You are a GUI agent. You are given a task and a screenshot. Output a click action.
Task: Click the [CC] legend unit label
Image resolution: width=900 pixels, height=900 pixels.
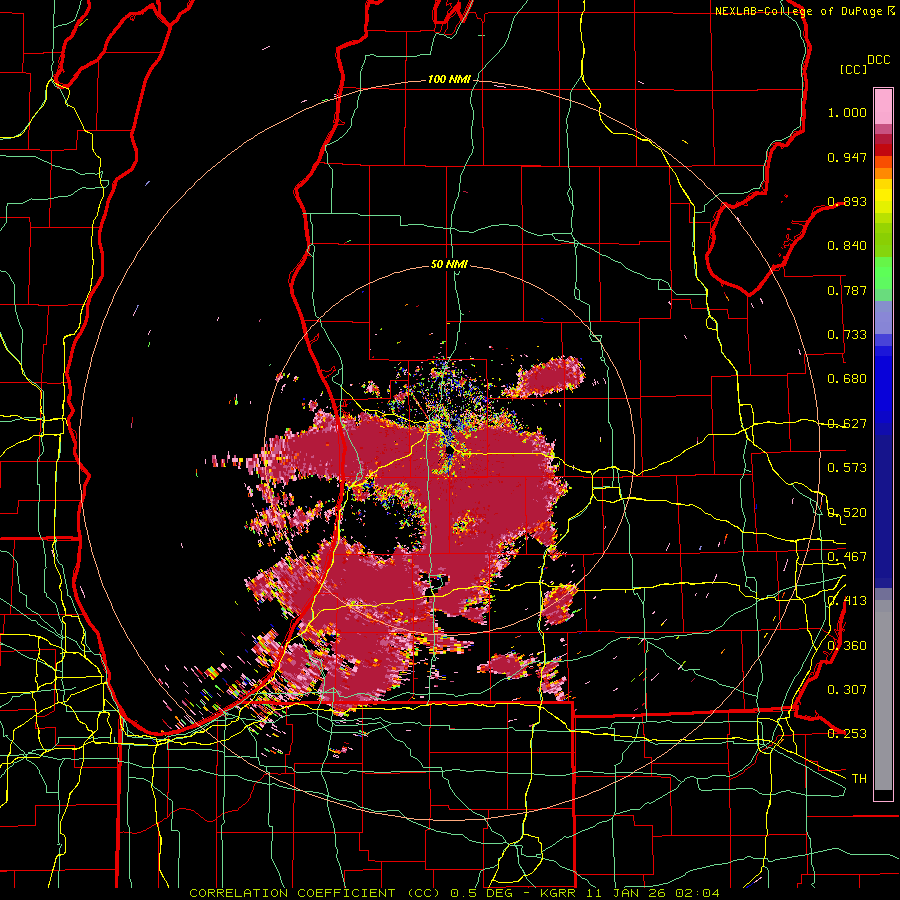coord(854,69)
